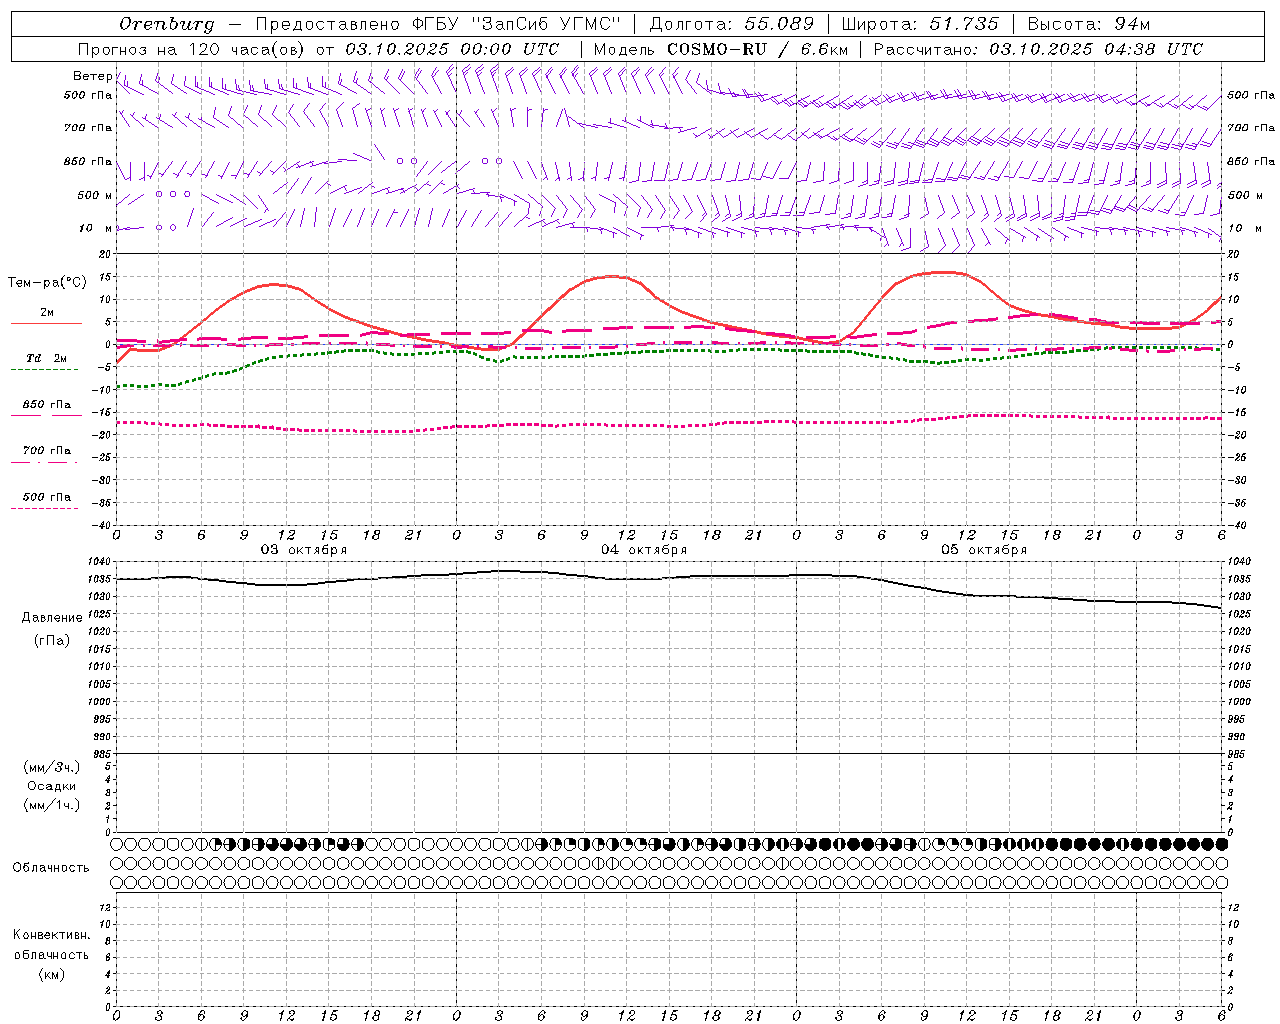Click the "850 гПа" temperature legend entry
Screen dimensions: 1280x1024
pyautogui.click(x=47, y=405)
